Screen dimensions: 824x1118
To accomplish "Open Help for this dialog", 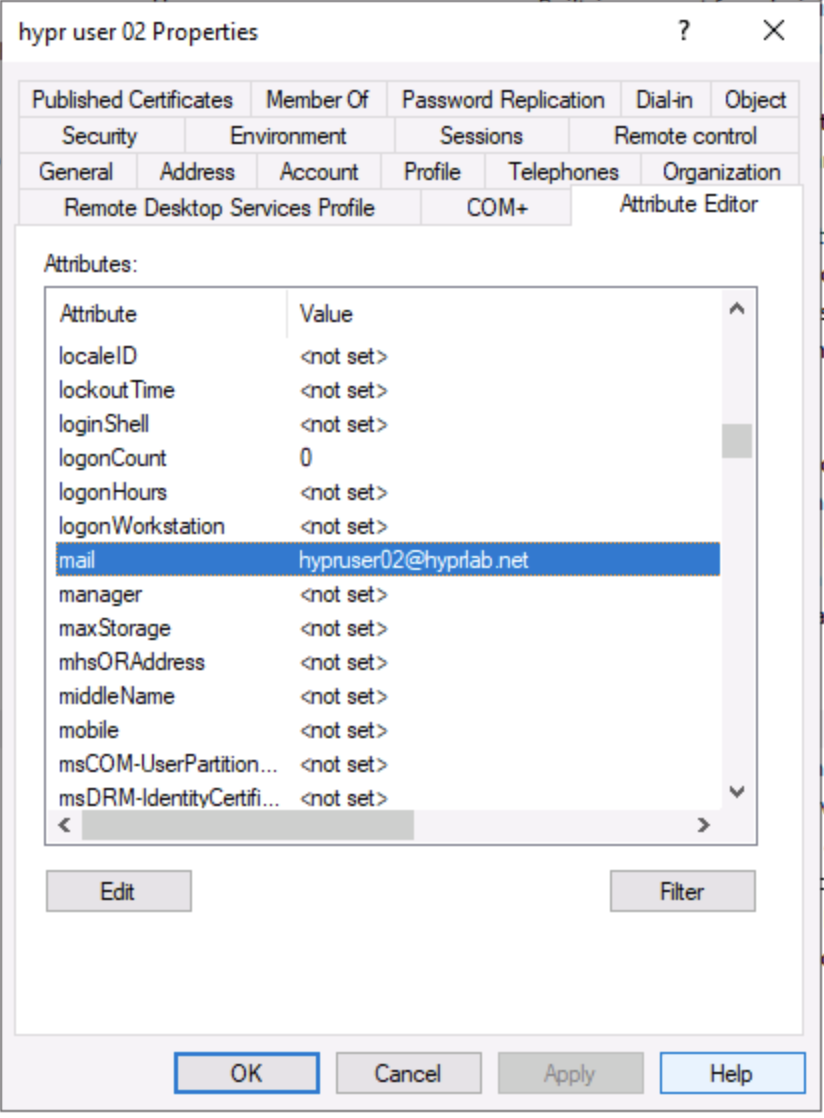I will point(733,1072).
